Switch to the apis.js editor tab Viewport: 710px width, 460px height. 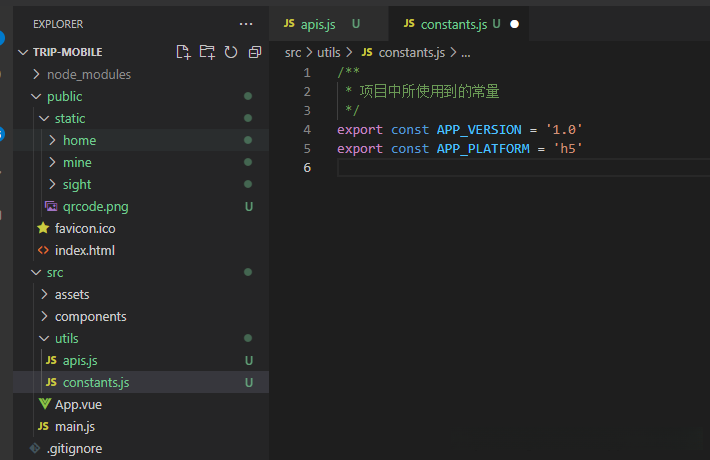(x=317, y=23)
